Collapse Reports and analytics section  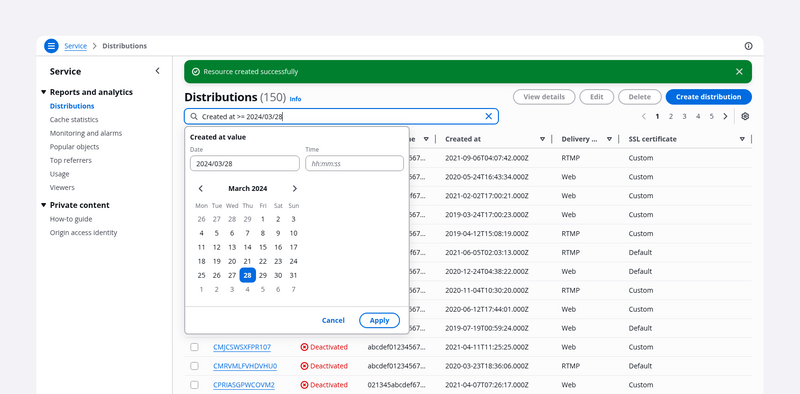coord(43,92)
